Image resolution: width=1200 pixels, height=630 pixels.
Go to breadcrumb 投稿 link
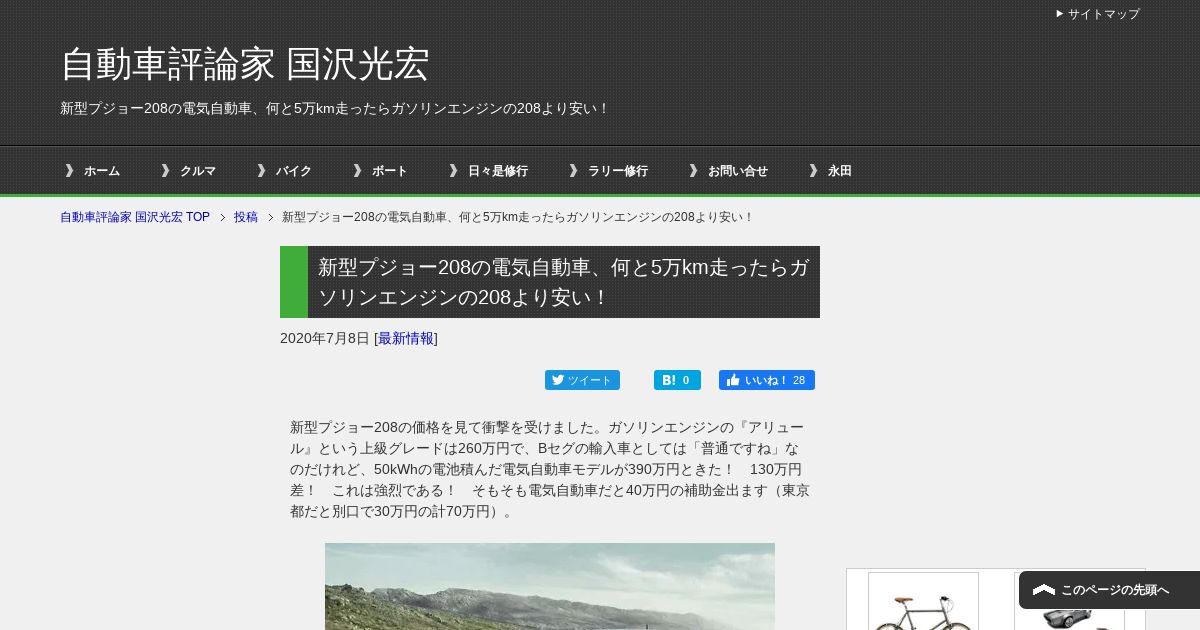pos(246,217)
